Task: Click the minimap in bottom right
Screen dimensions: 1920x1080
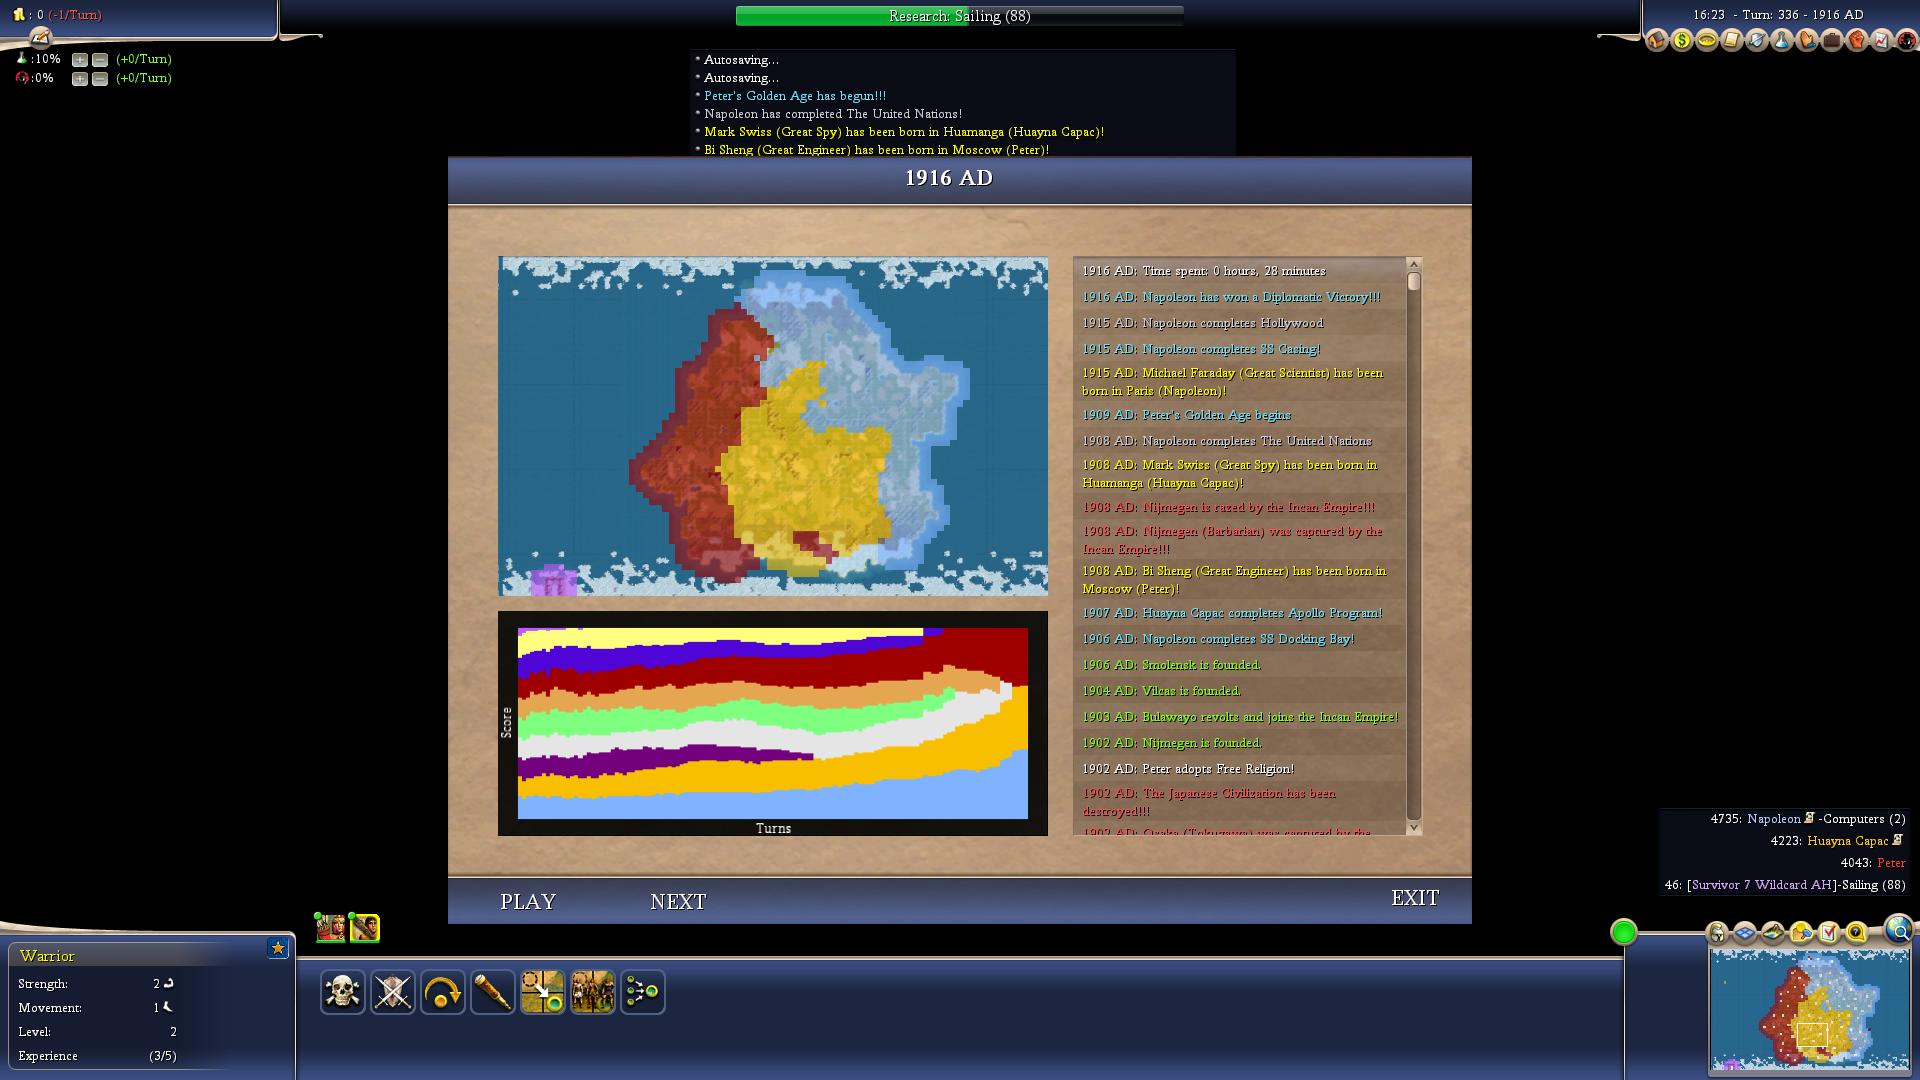Action: [x=1810, y=1010]
